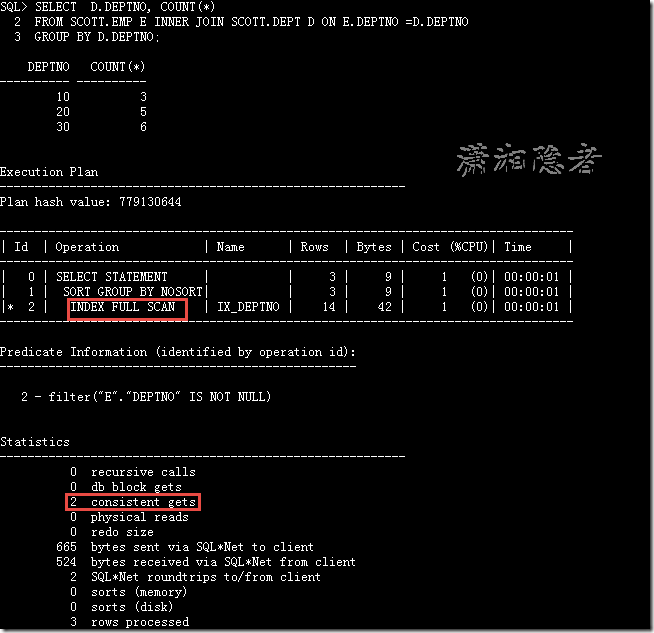Click the 'physical reads' statistic line
This screenshot has width=654, height=633.
(x=129, y=517)
